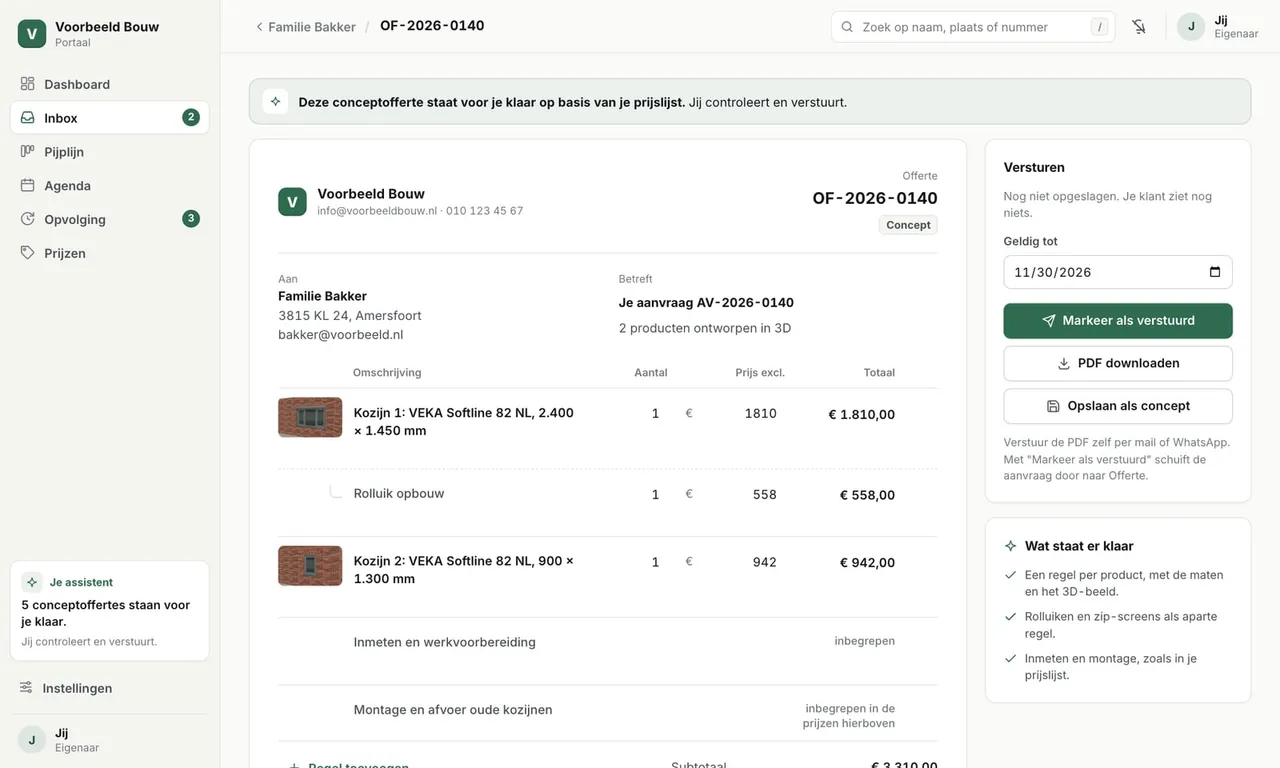Edit the Kozijn 1 price 1810 field
1280x768 pixels.
coord(760,413)
